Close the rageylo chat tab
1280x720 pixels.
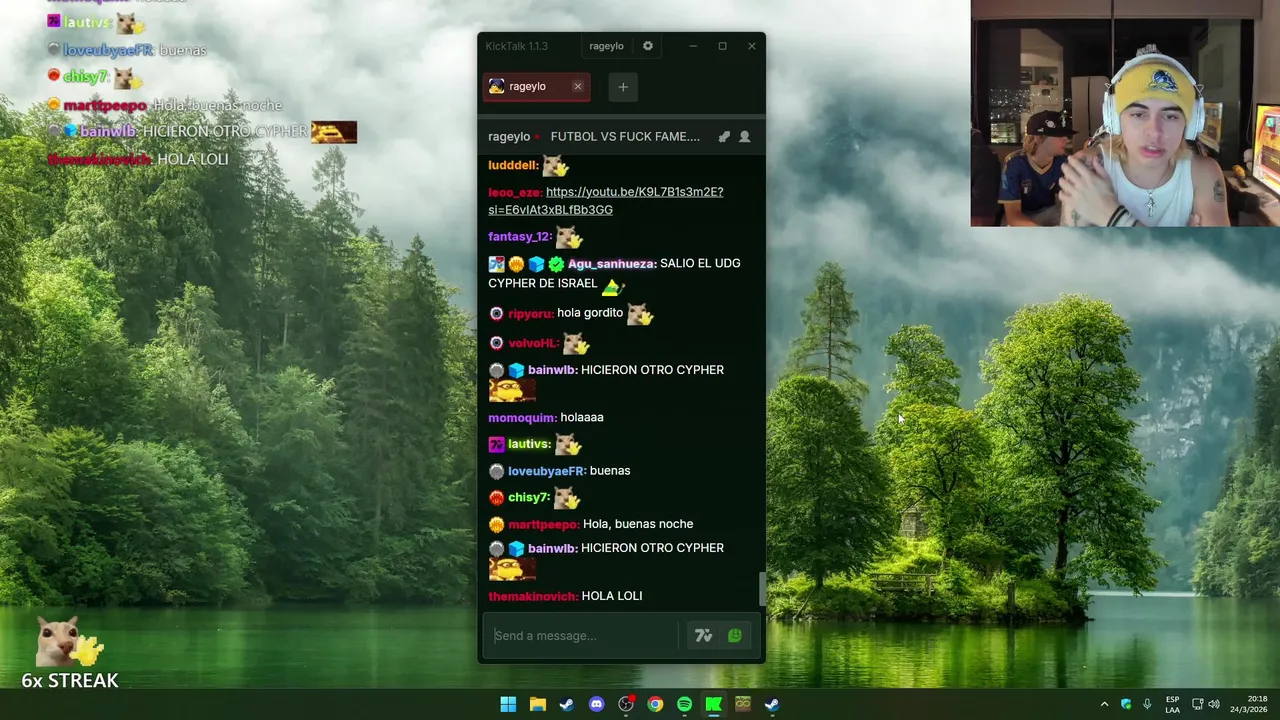pos(577,87)
